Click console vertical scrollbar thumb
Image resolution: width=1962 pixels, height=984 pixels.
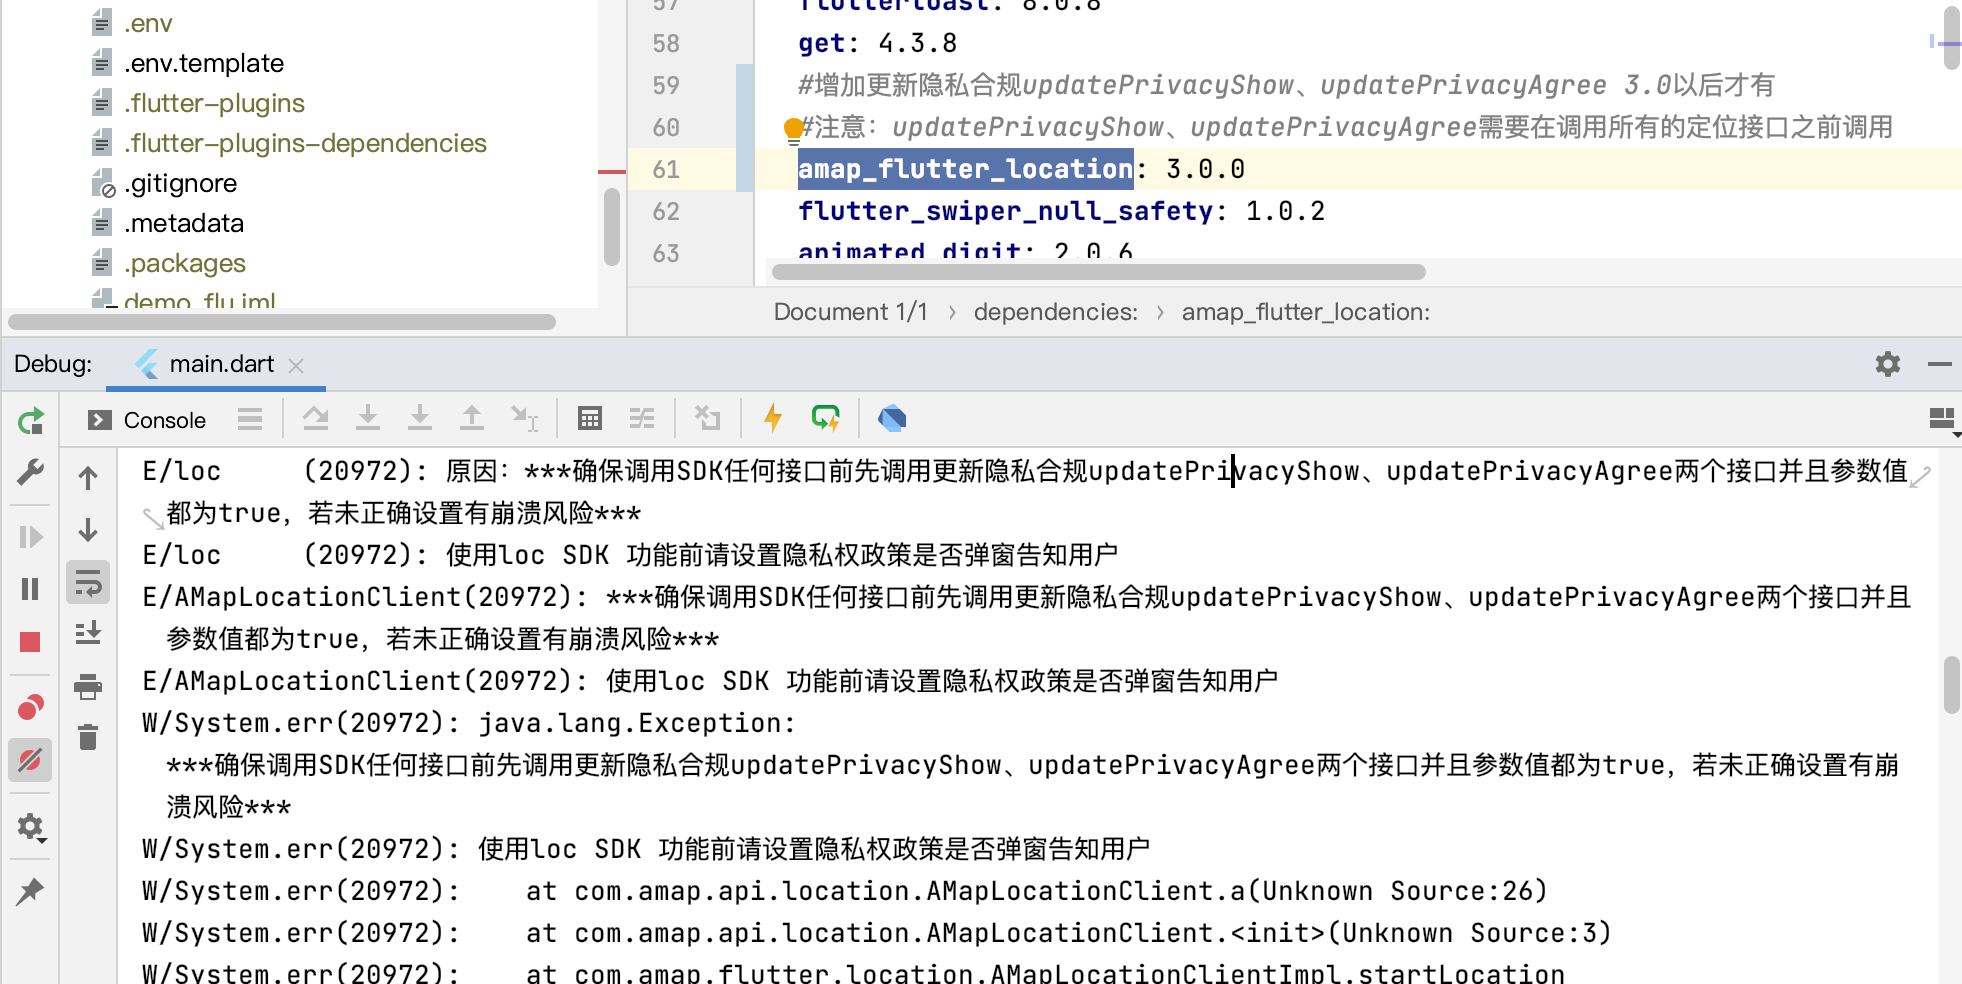[x=1951, y=685]
